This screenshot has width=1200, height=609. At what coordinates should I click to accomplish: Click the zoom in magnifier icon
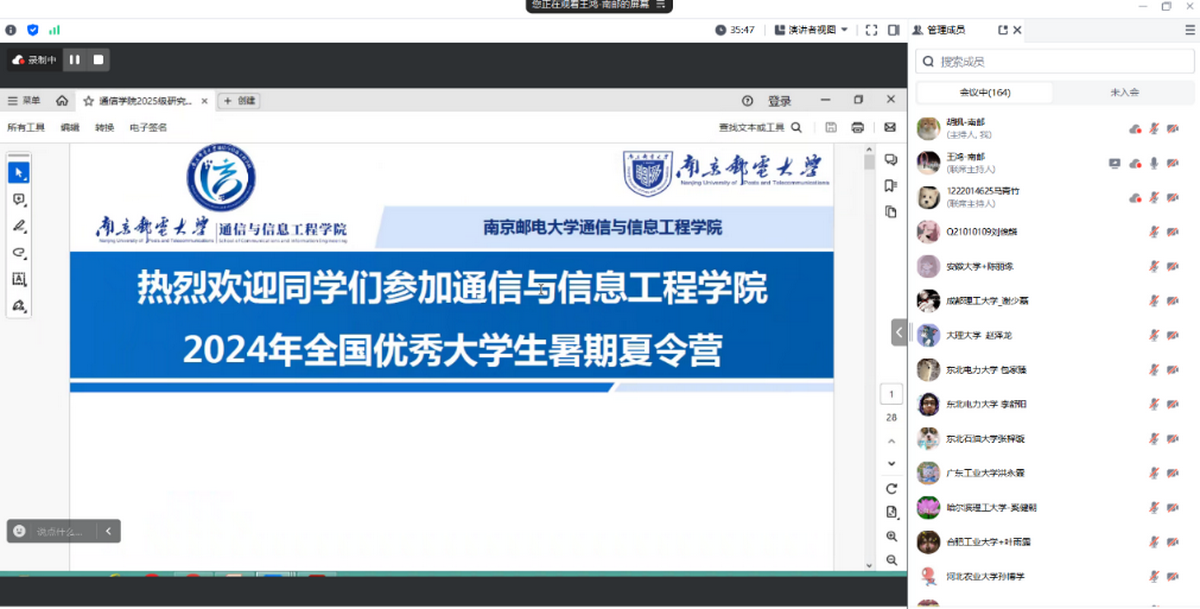coord(891,536)
